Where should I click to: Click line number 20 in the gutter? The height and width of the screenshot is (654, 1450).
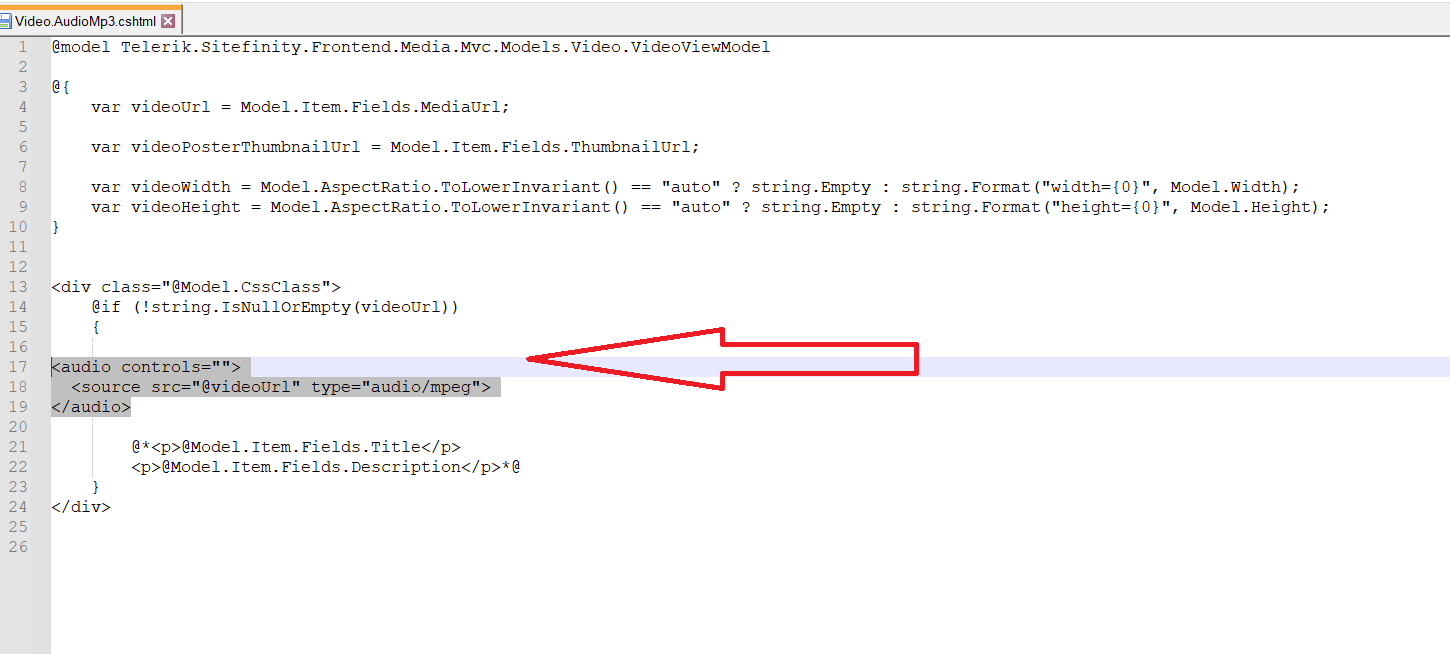point(18,427)
